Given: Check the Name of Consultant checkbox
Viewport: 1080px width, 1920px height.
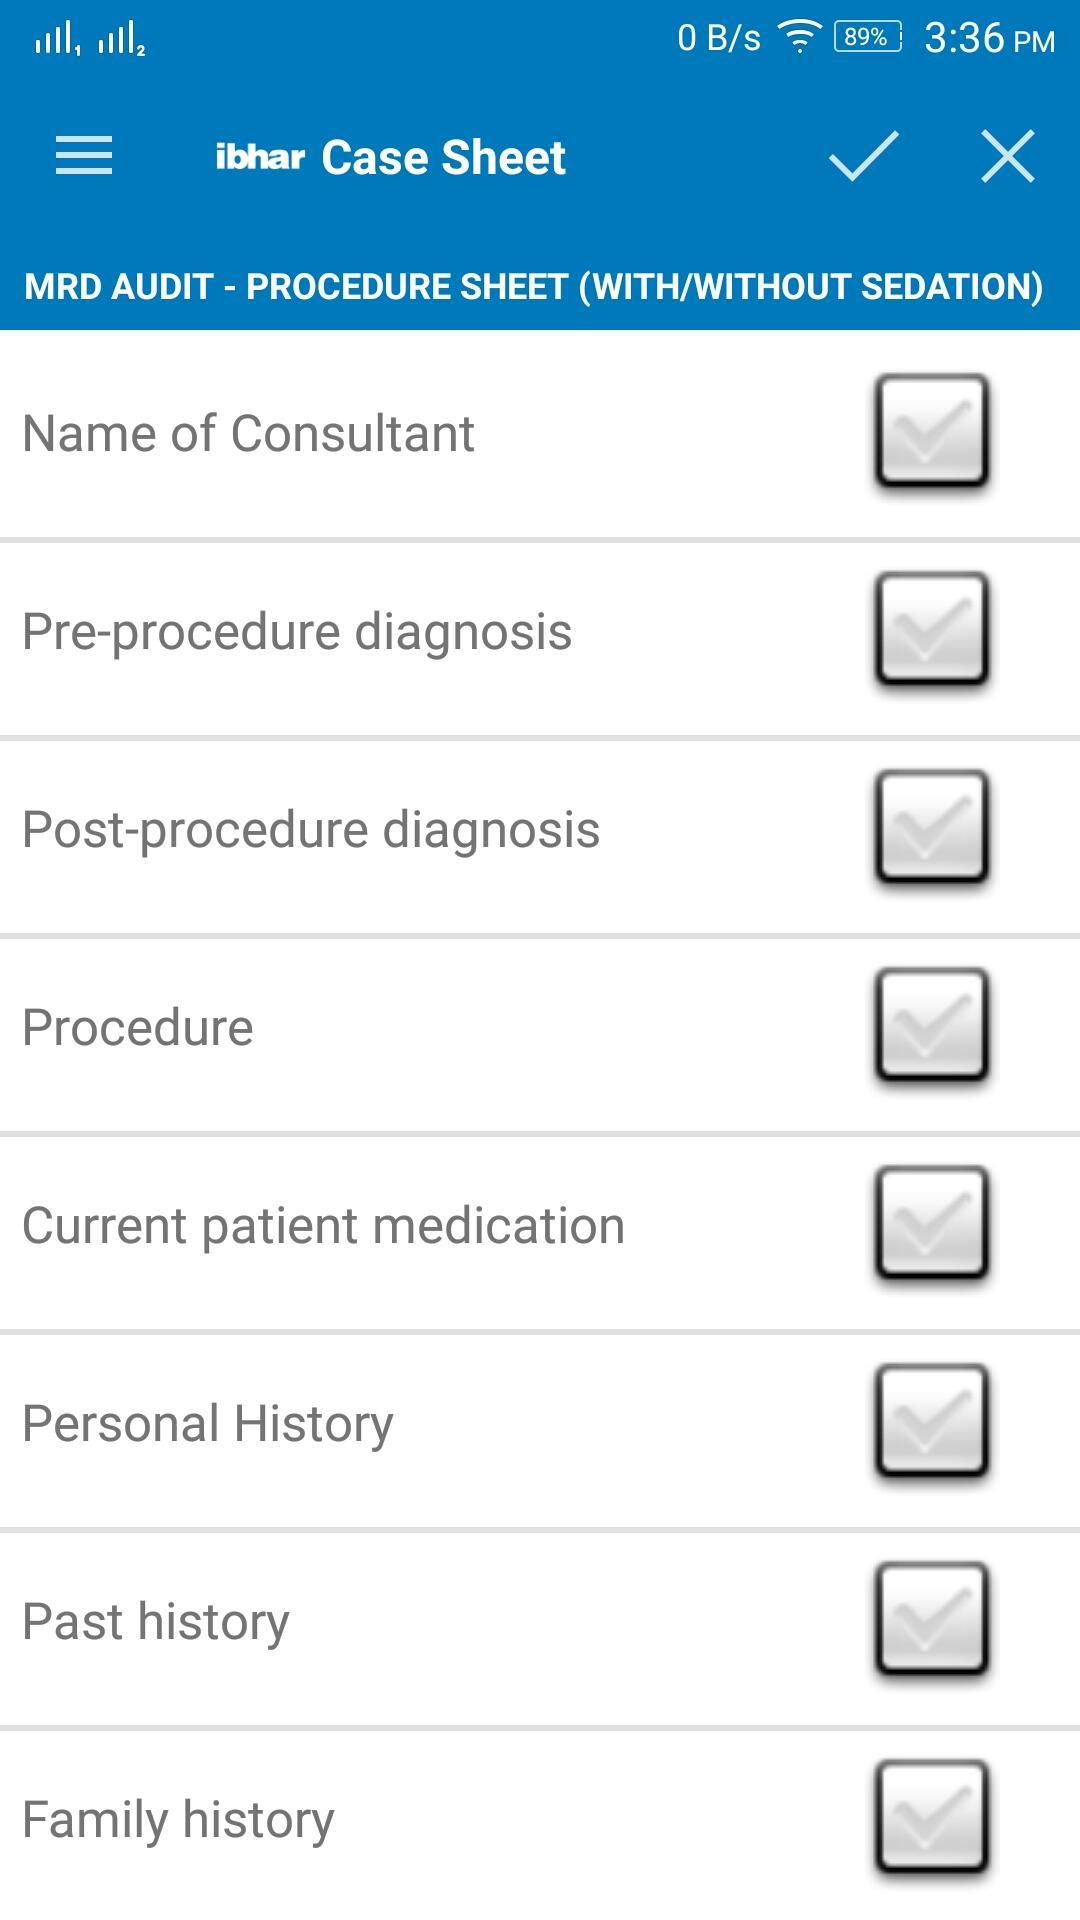Looking at the screenshot, I should (x=932, y=431).
